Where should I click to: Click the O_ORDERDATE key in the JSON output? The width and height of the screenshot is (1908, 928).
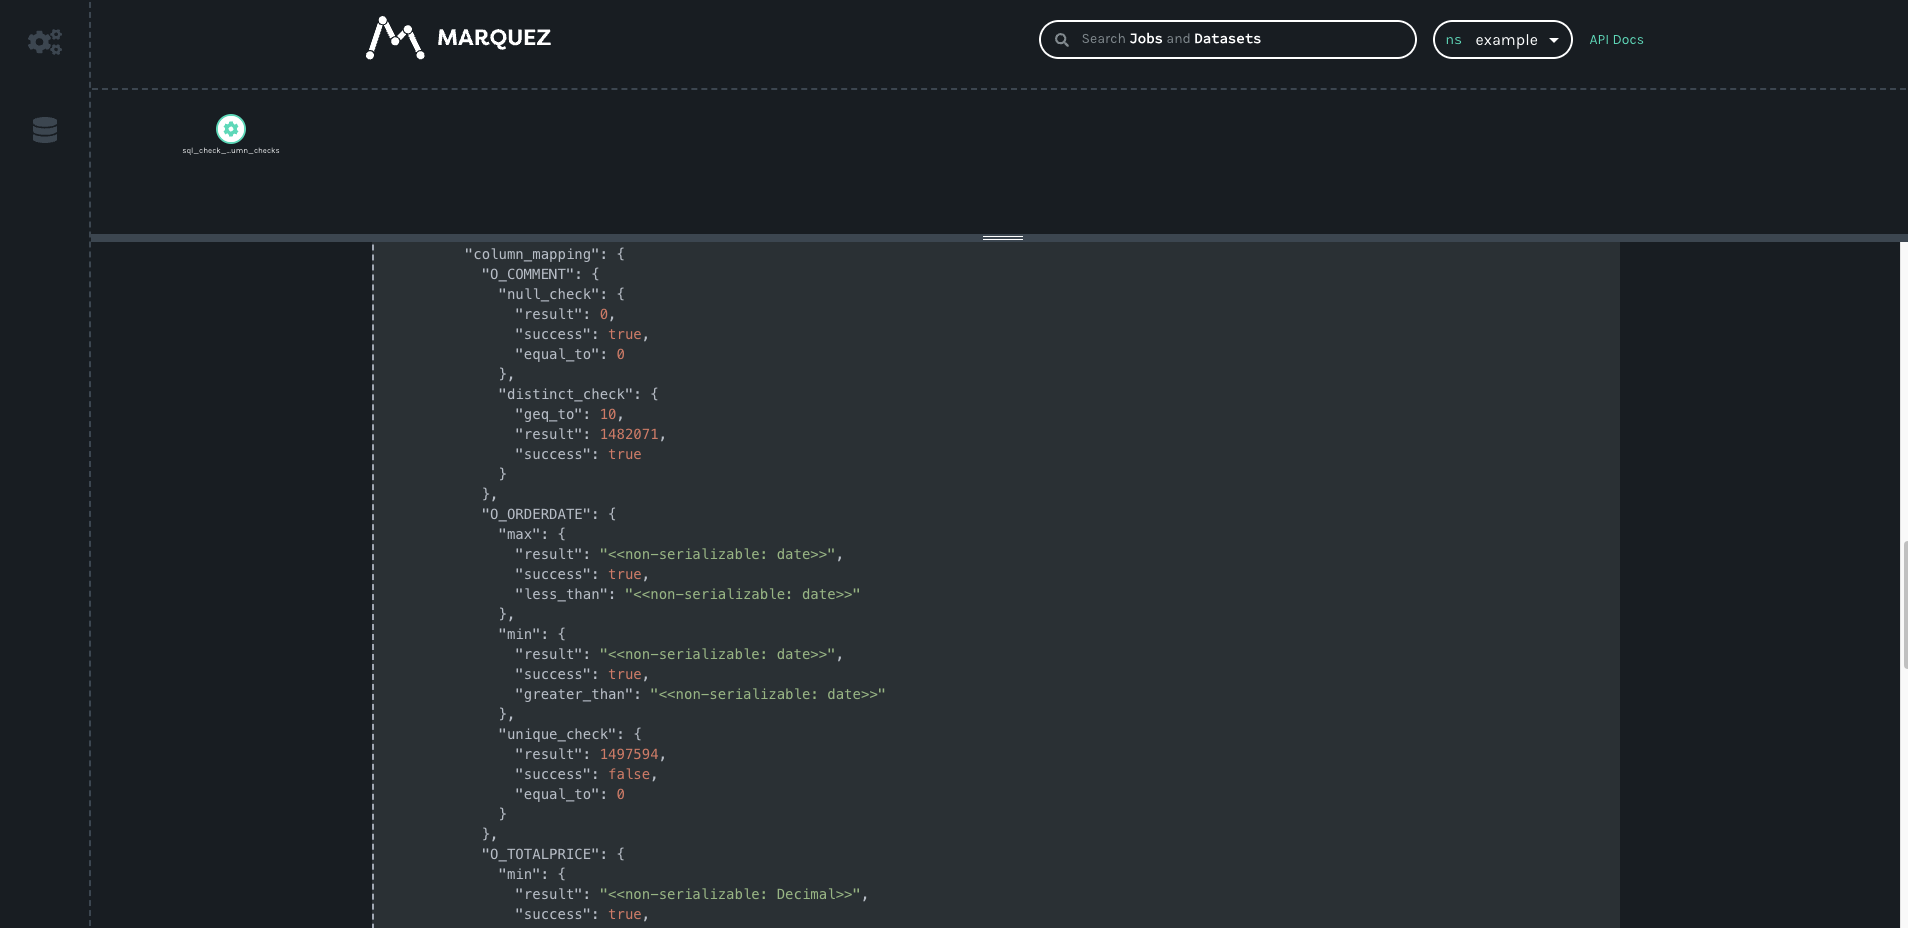click(x=536, y=514)
